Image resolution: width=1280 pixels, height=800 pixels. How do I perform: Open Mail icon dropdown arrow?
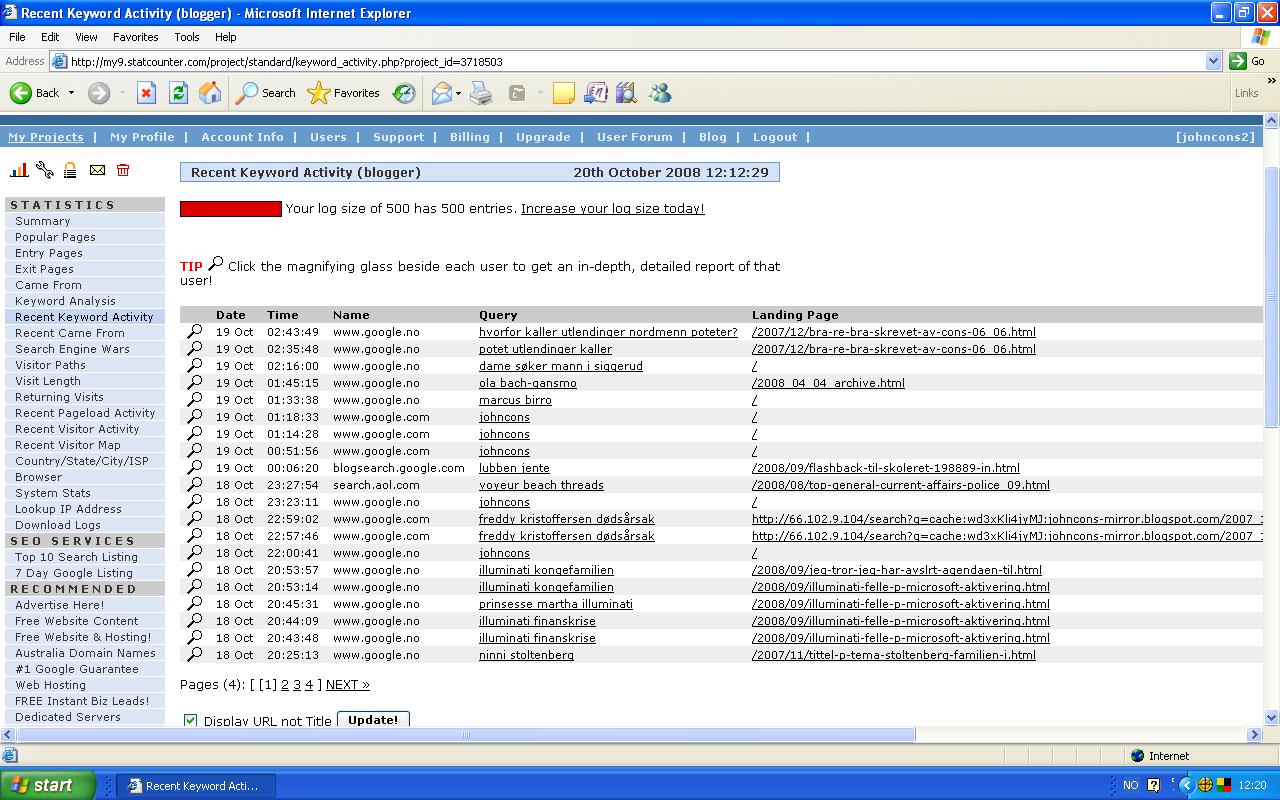click(x=458, y=93)
